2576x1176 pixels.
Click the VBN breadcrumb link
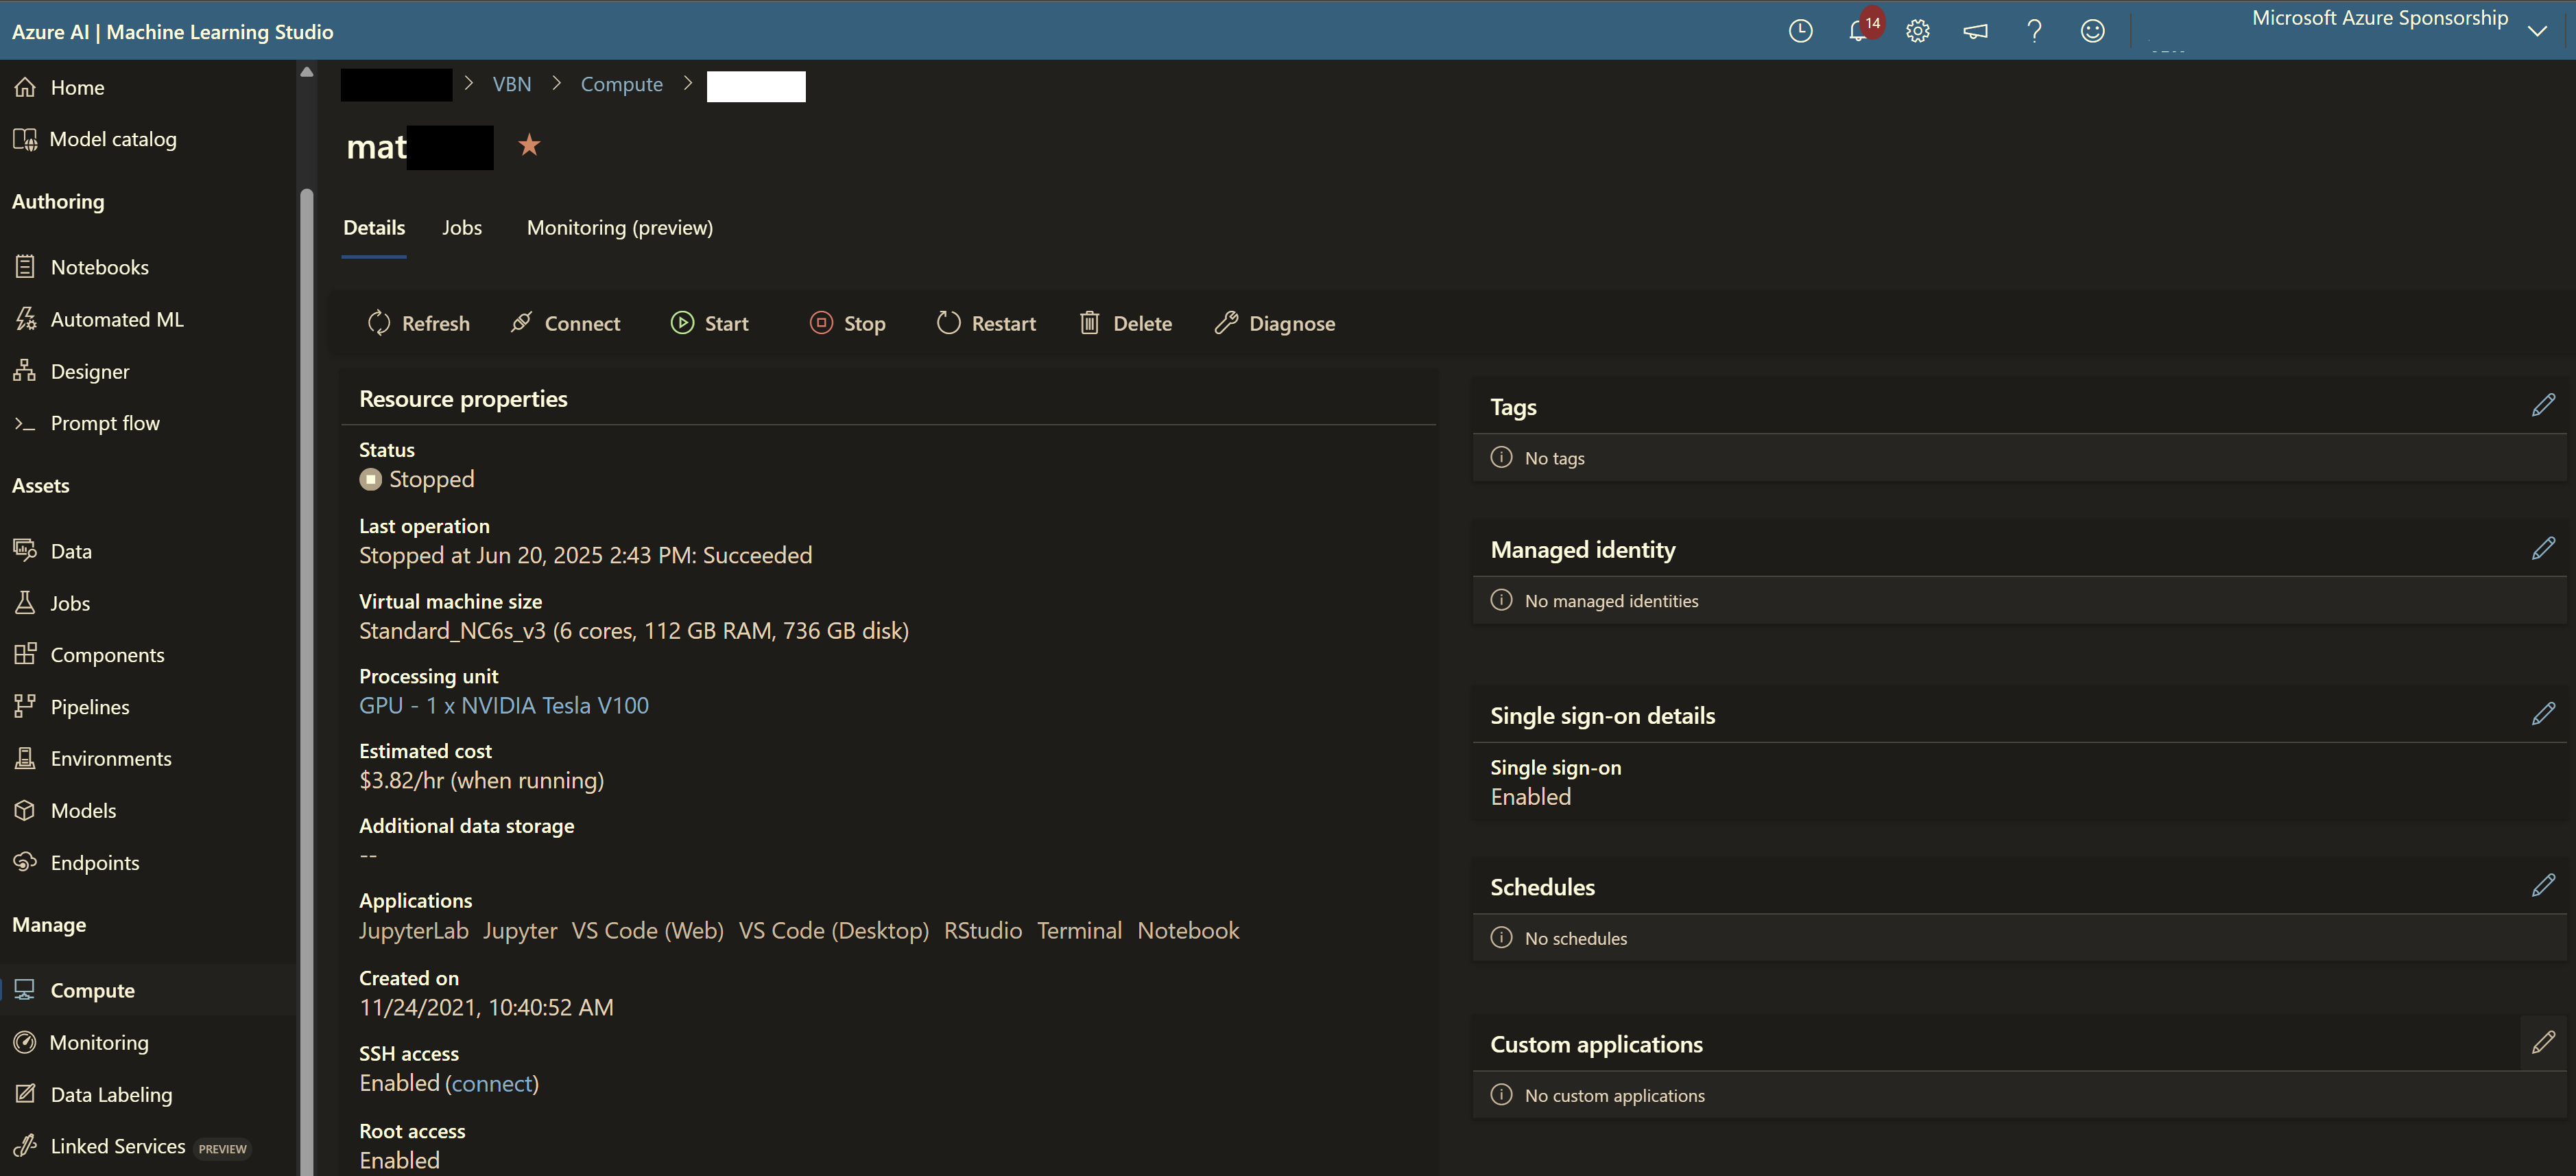tap(512, 85)
